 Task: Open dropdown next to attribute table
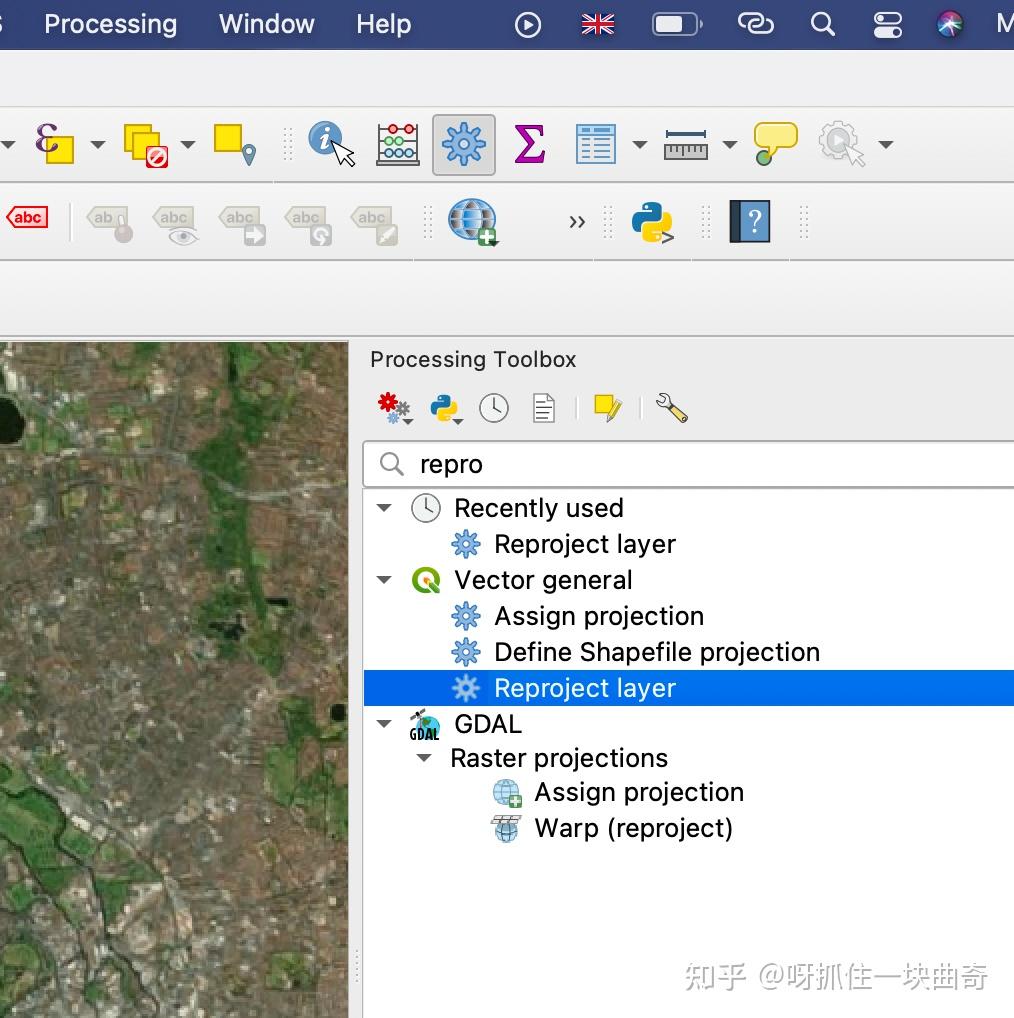[x=640, y=144]
